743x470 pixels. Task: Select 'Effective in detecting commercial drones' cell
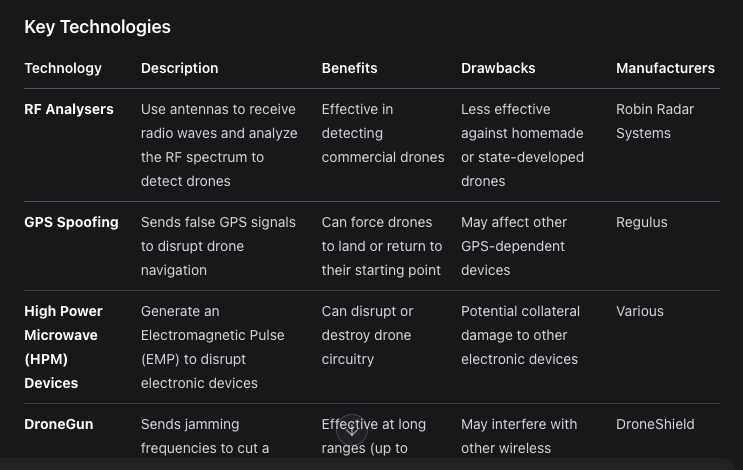[x=382, y=133]
